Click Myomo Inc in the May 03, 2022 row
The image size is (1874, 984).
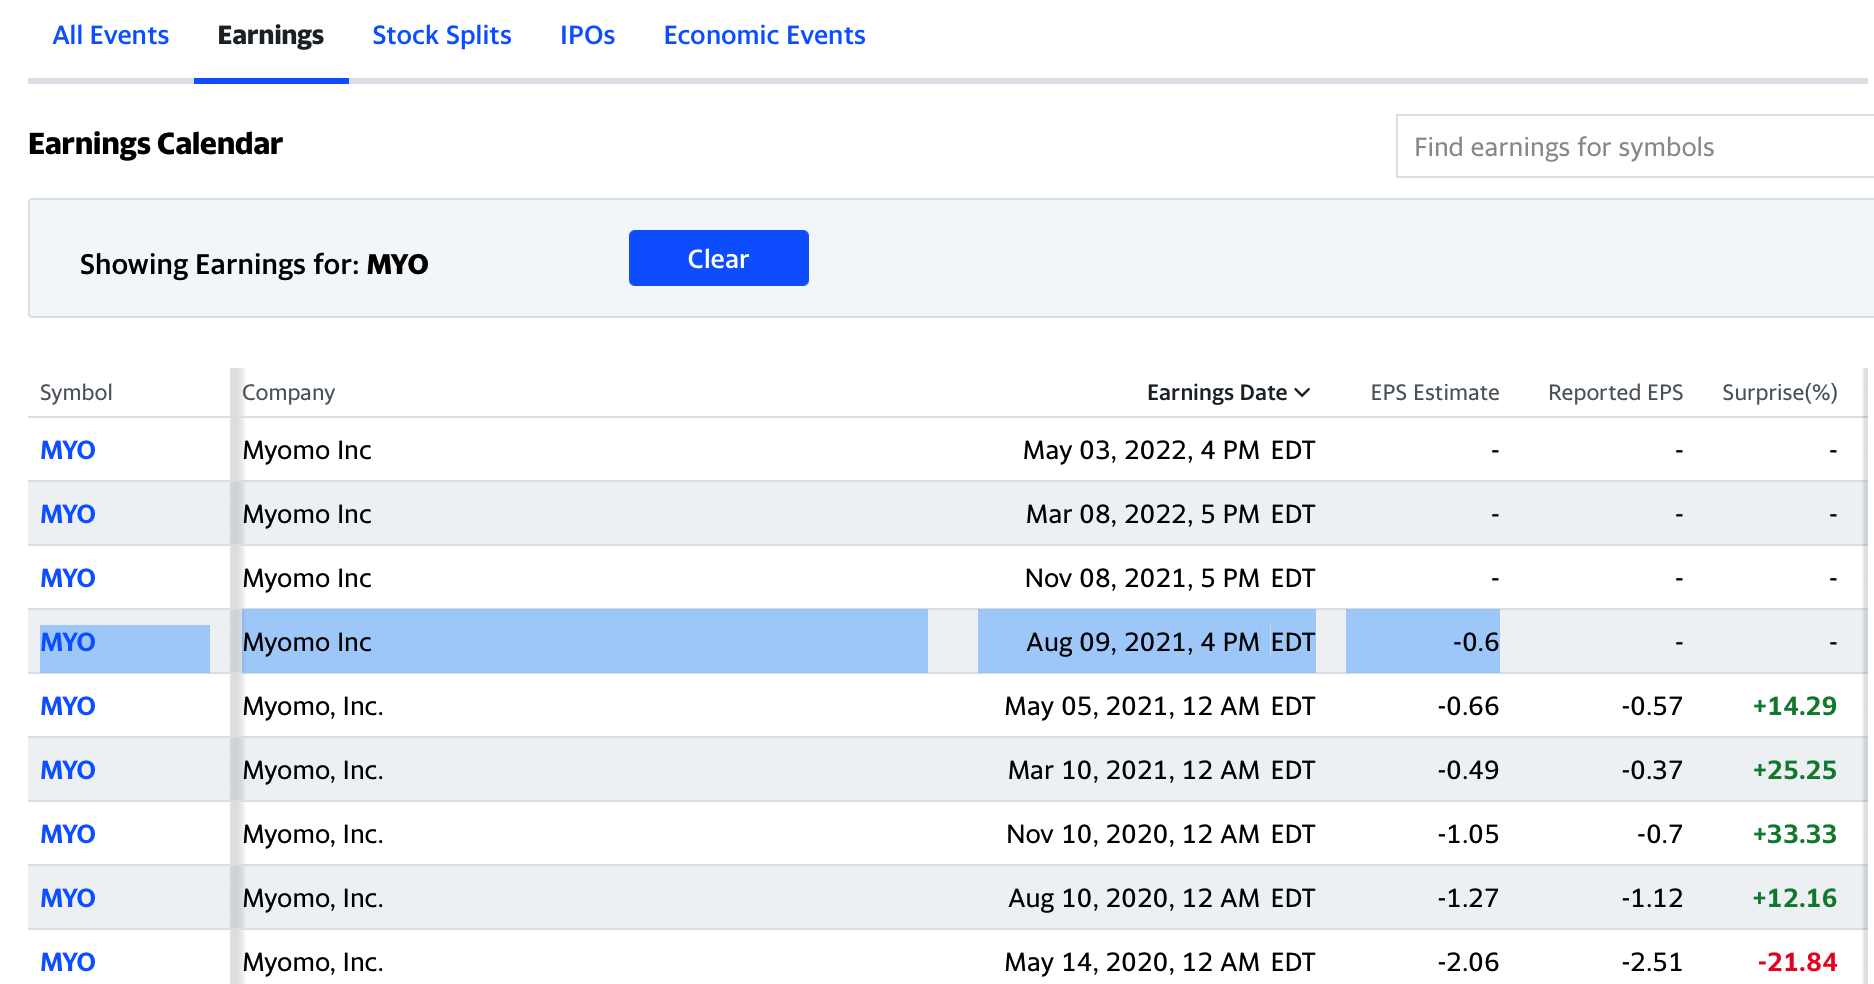(307, 450)
